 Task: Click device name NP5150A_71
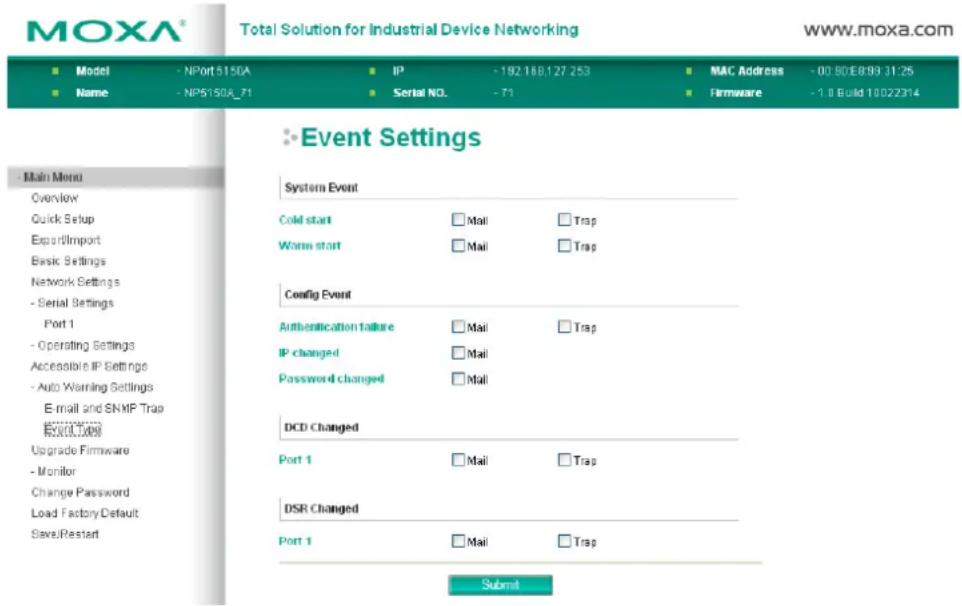(218, 93)
